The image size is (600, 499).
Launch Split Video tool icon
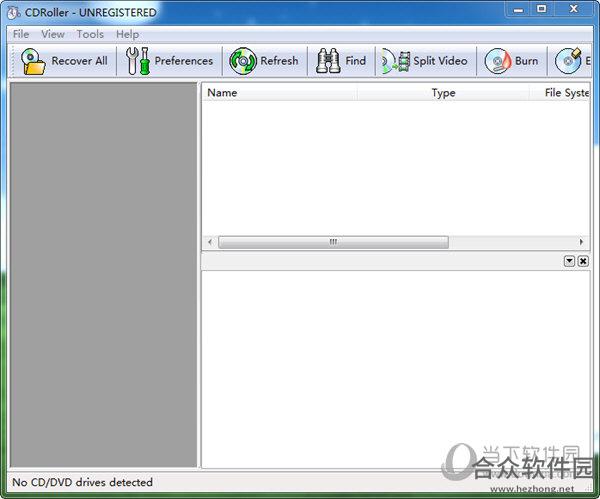coord(396,61)
